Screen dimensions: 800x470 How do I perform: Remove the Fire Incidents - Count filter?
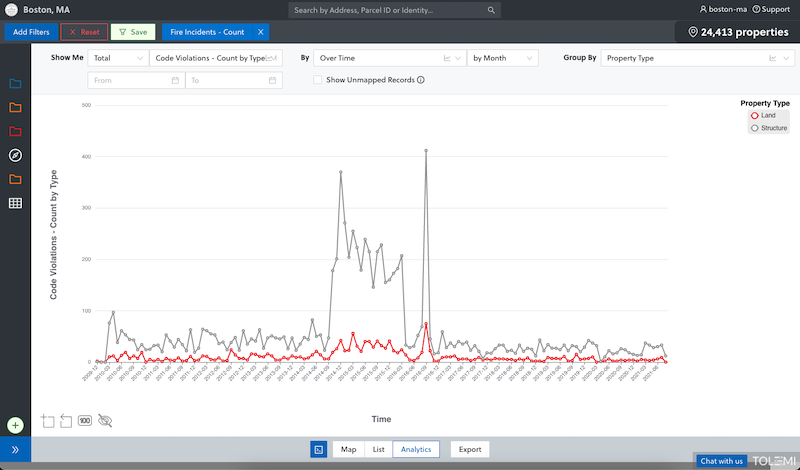260,32
